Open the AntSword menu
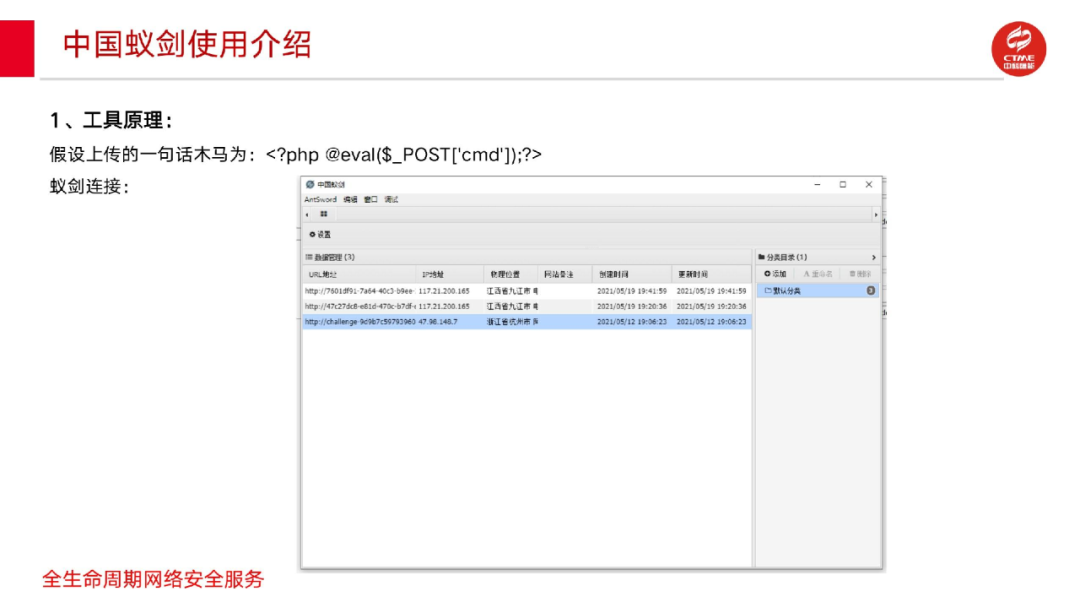1080x608 pixels. pyautogui.click(x=320, y=200)
